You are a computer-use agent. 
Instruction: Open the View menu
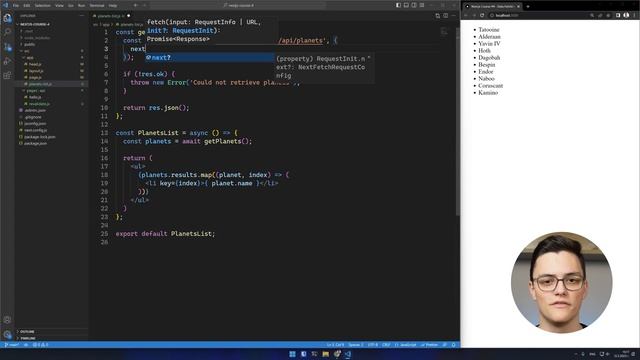coord(60,6)
